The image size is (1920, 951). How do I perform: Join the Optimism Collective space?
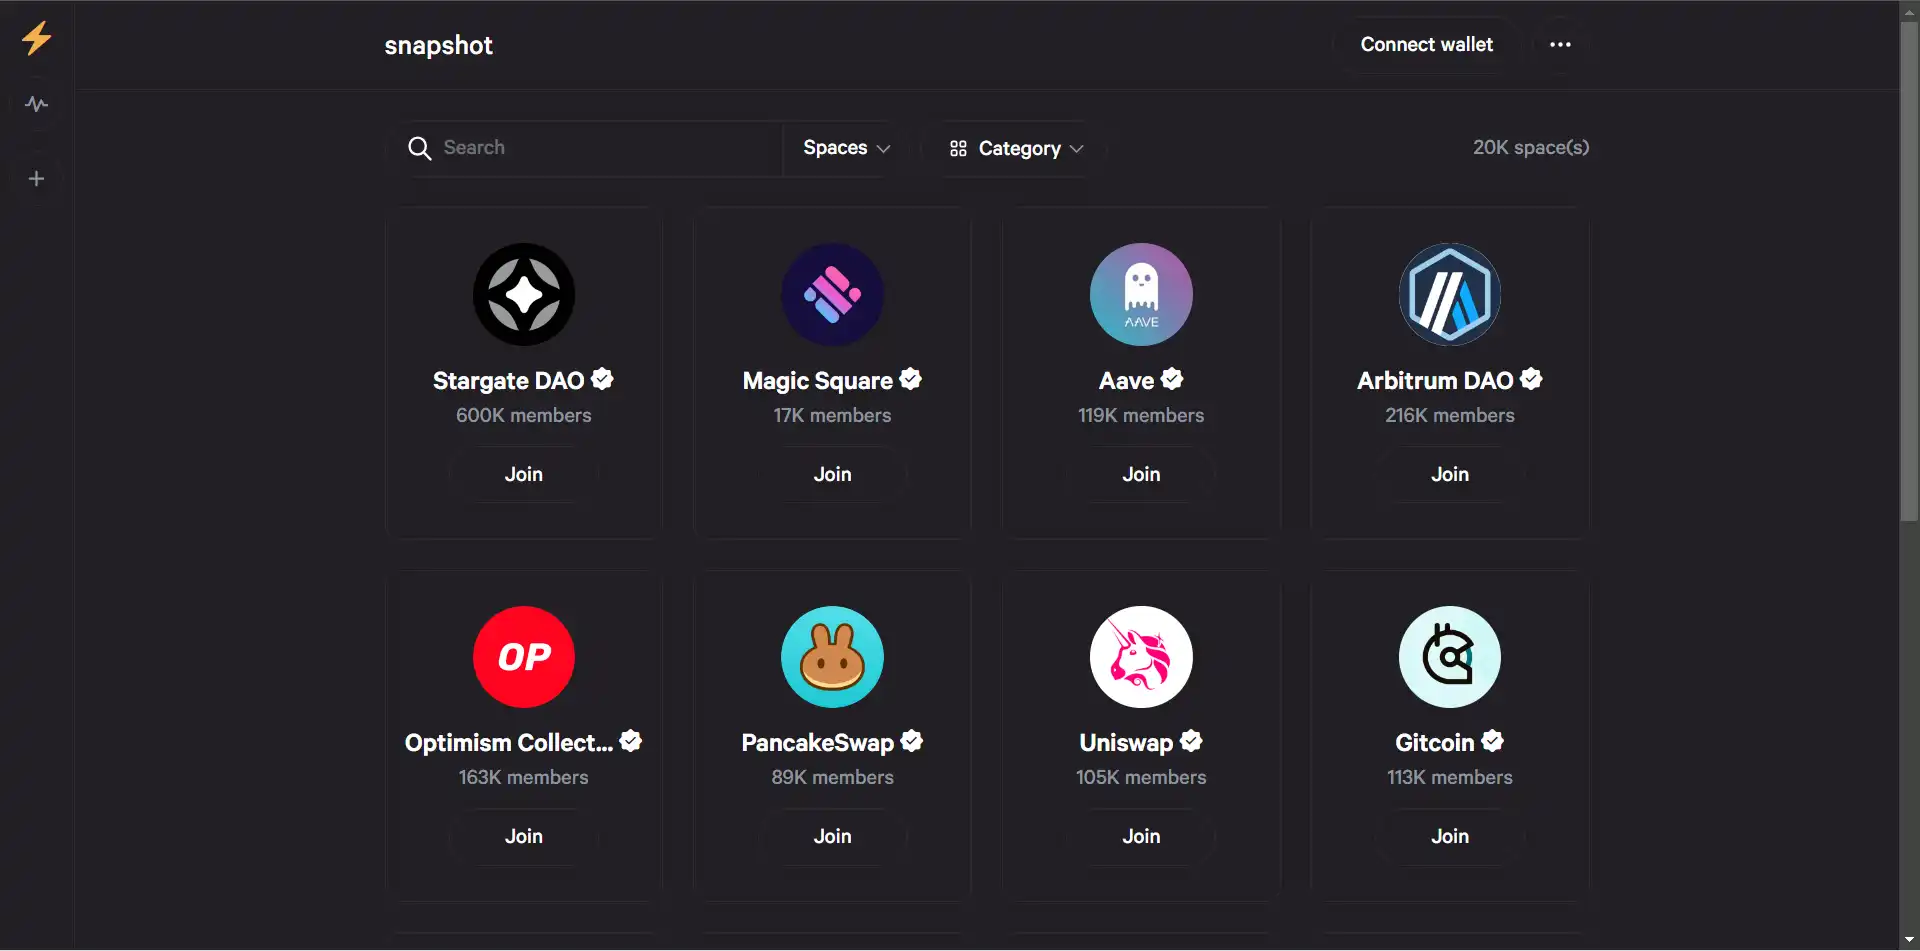point(524,836)
